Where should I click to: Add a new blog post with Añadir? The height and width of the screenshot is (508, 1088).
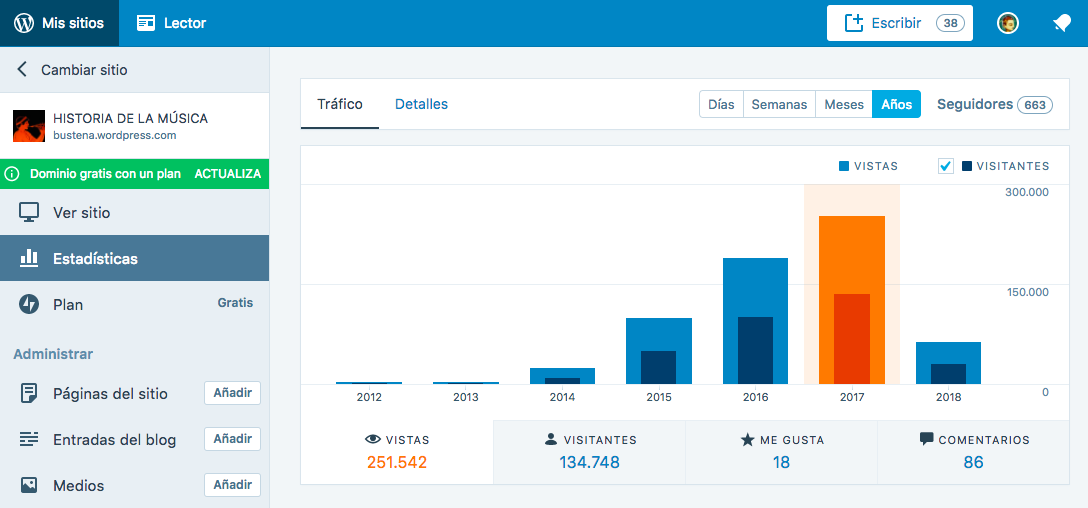click(232, 439)
